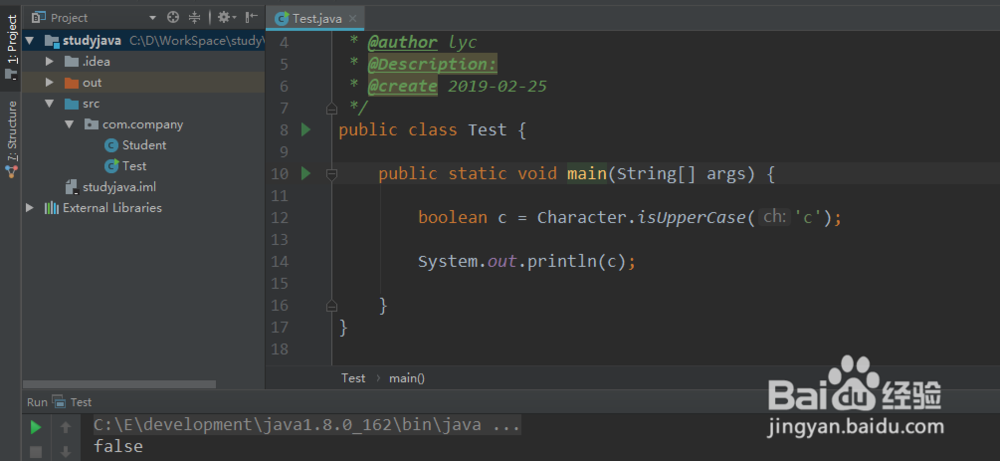Select the out folder row

pyautogui.click(x=143, y=83)
